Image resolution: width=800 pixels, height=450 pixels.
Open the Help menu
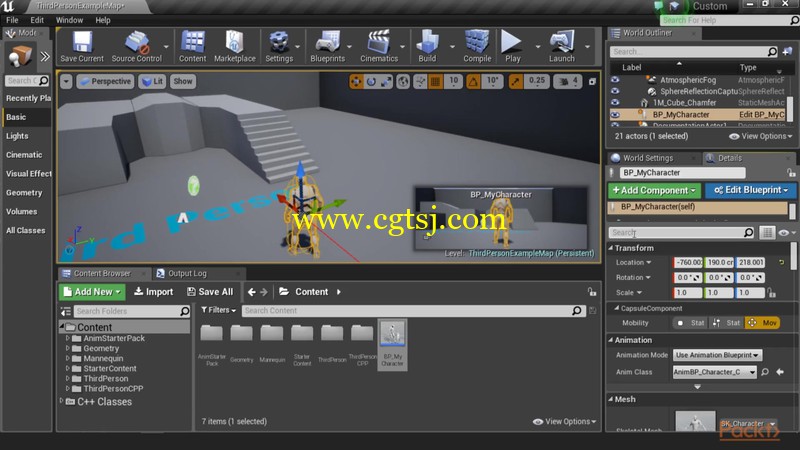click(103, 20)
